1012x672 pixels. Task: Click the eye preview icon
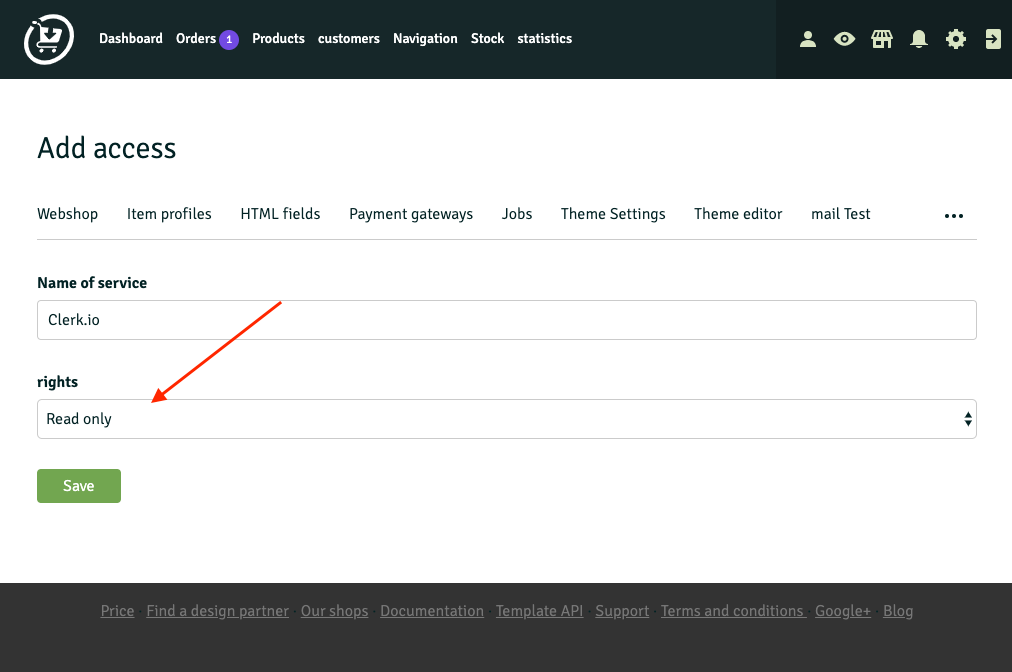[x=845, y=39]
